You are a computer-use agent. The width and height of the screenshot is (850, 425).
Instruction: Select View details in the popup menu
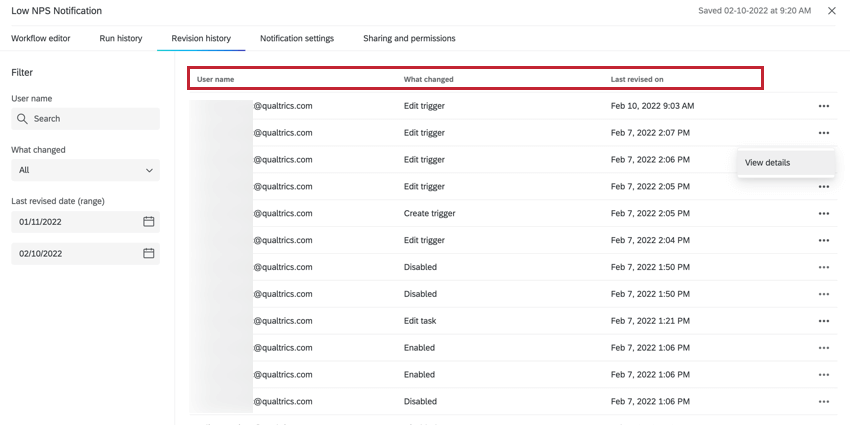coord(768,163)
